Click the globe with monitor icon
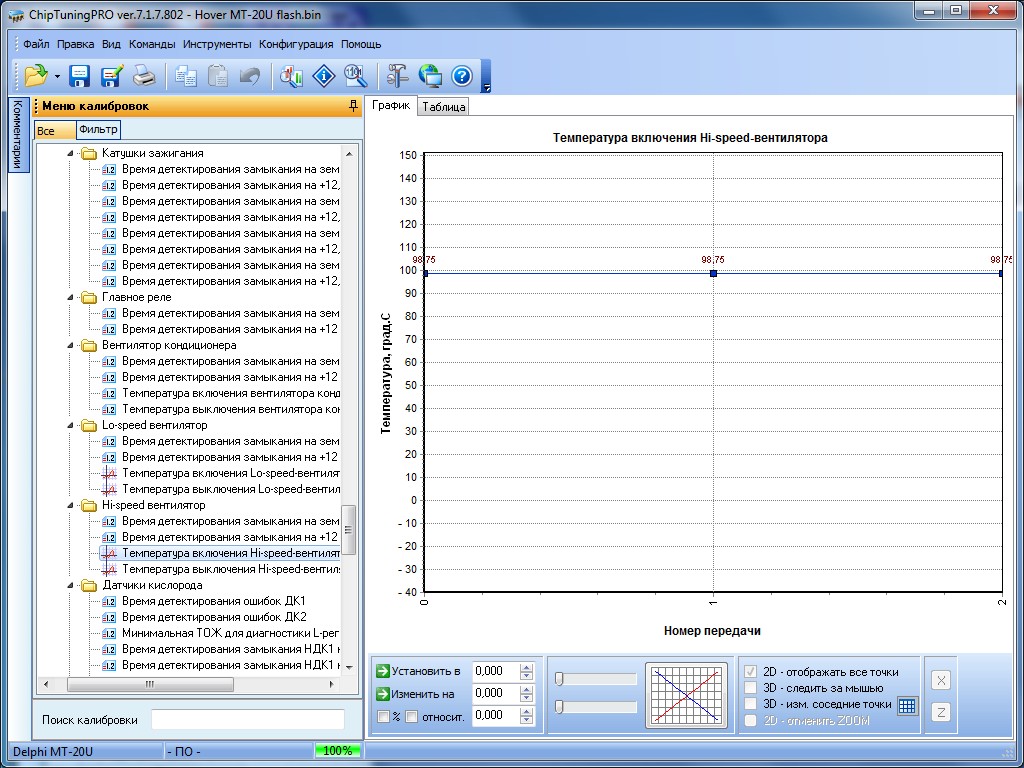 click(430, 76)
